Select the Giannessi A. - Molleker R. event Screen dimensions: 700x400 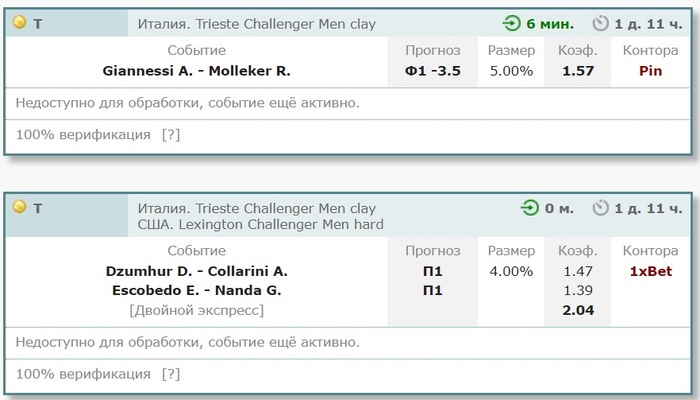pyautogui.click(x=196, y=71)
